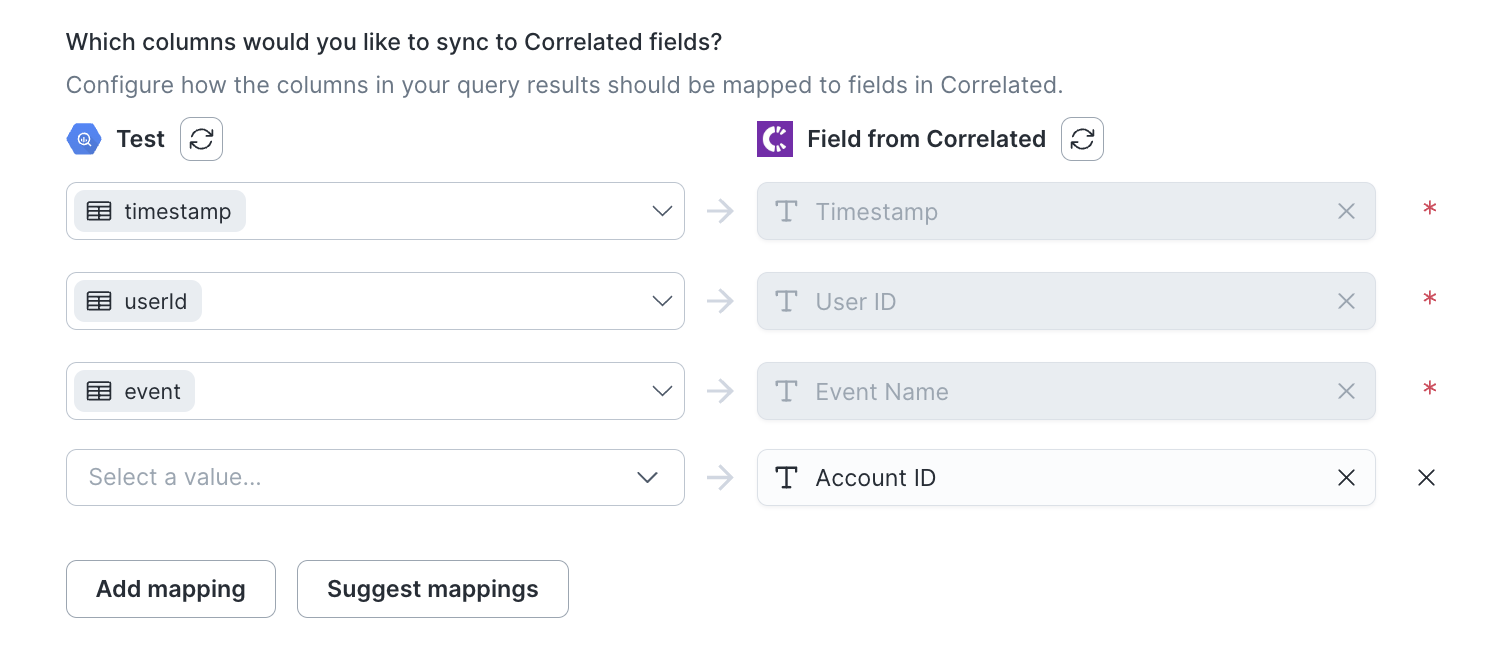Click the Suggest mappings button
This screenshot has height=656, width=1504.
432,589
